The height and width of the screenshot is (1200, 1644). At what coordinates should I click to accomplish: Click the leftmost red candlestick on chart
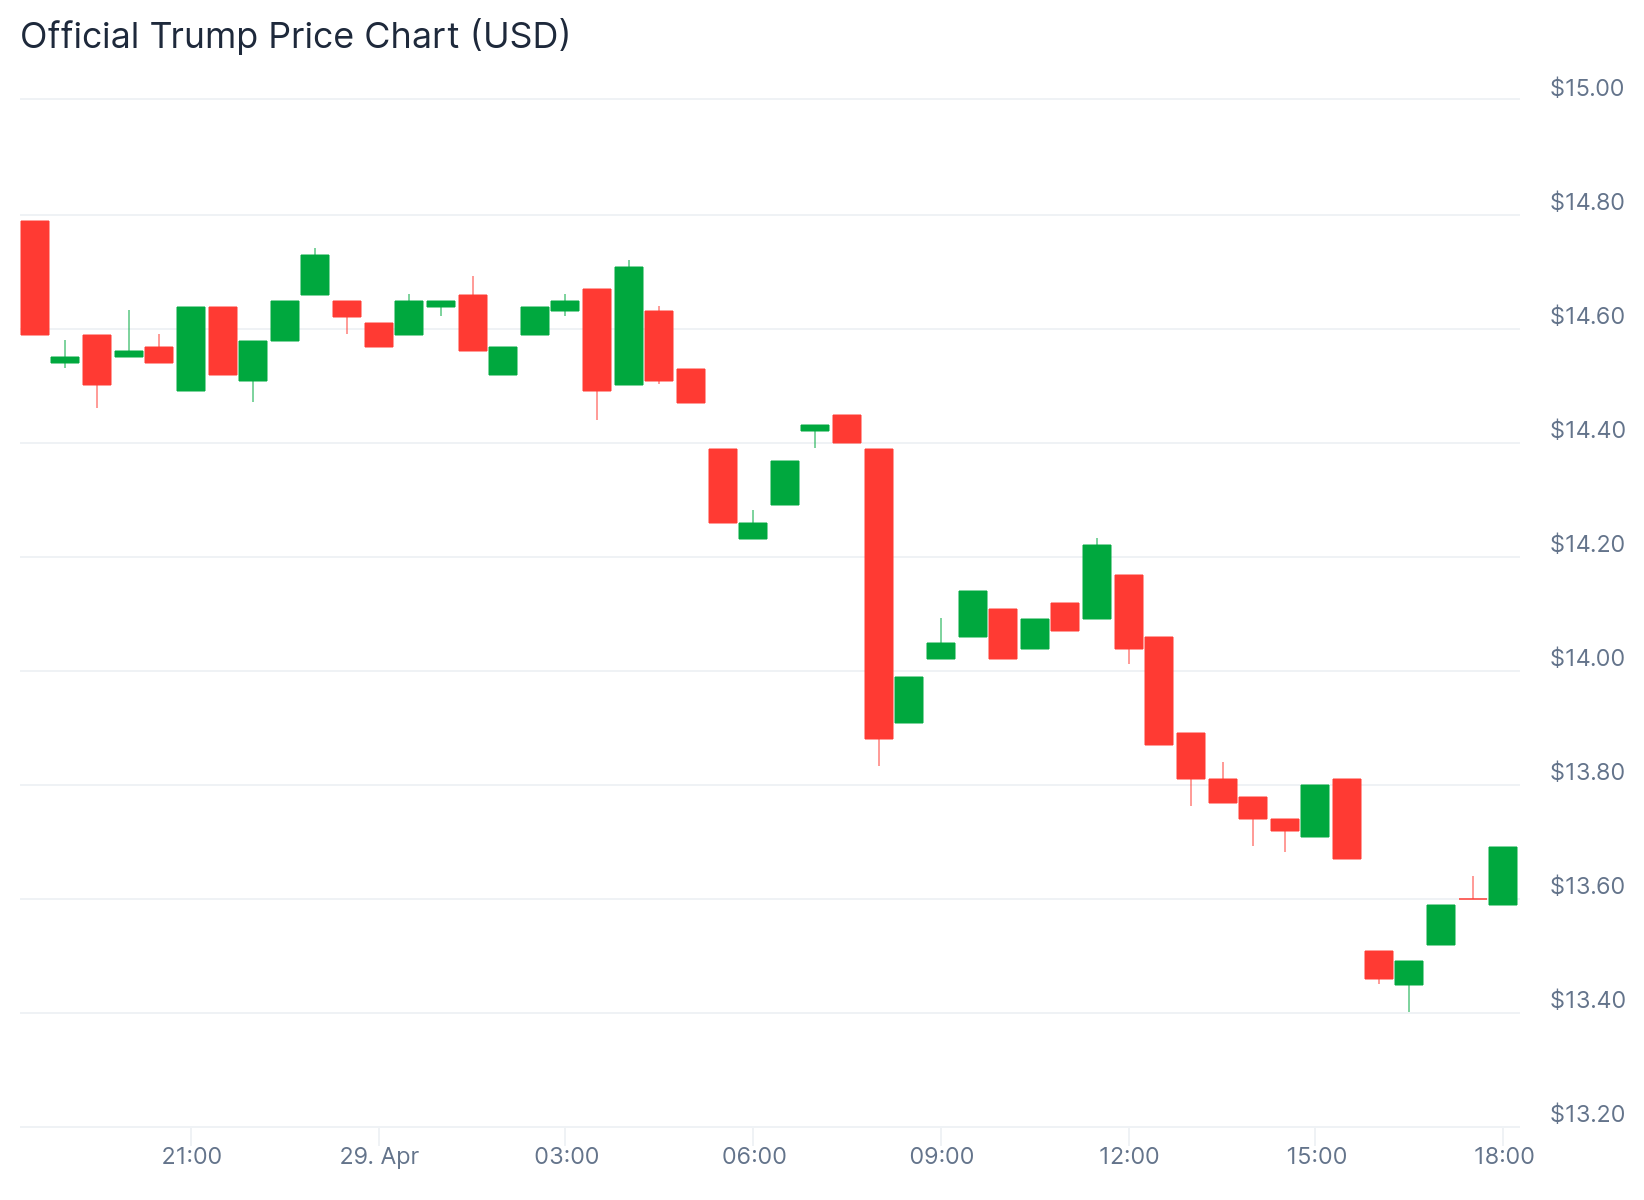(x=35, y=278)
